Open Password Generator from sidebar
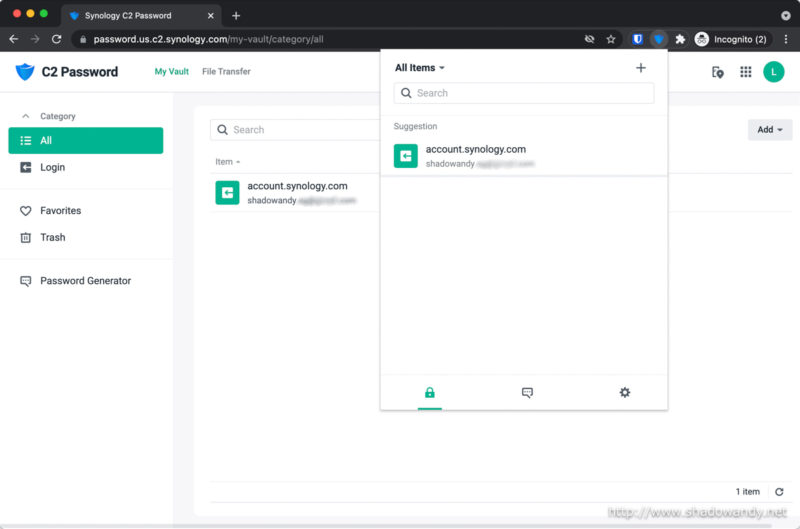Screen dimensions: 800x529 tap(85, 281)
